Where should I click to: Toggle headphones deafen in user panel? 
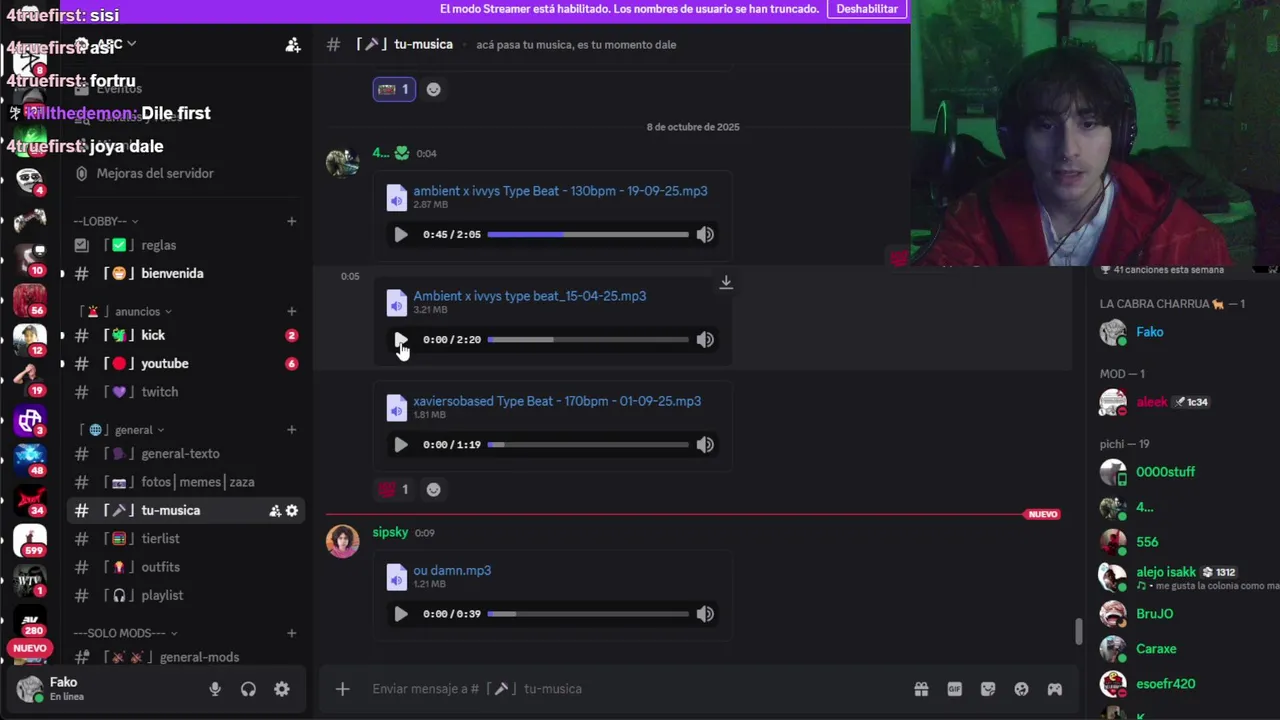point(248,689)
